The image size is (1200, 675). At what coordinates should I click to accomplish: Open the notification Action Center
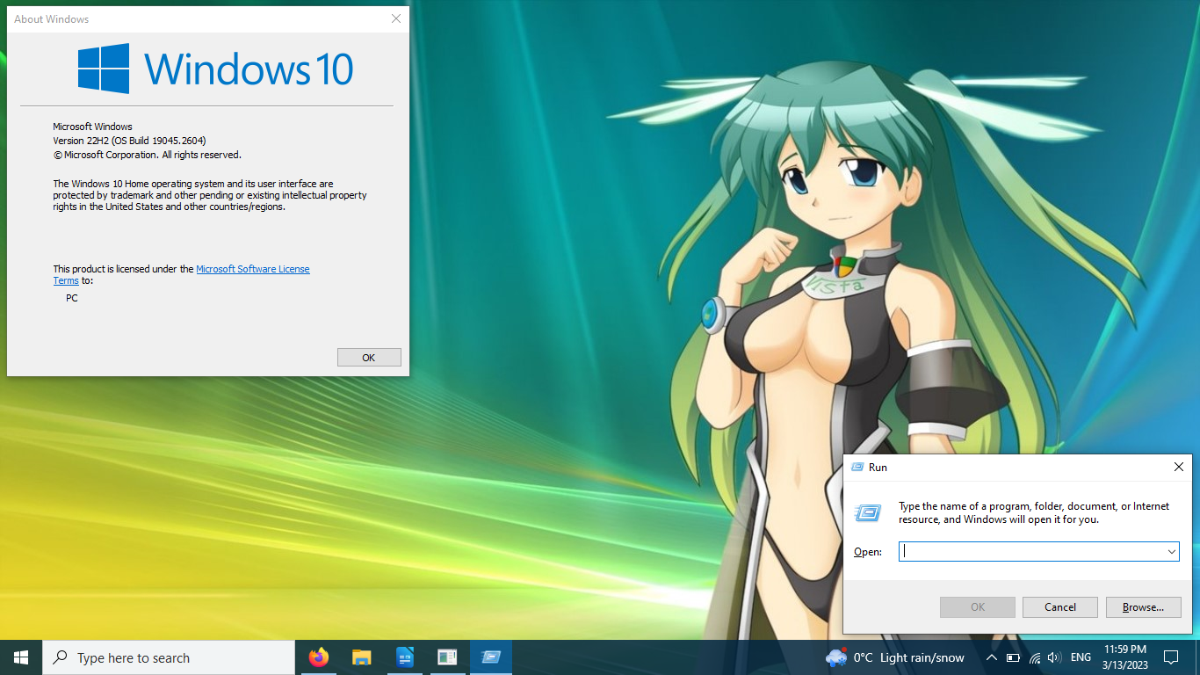pos(1172,657)
